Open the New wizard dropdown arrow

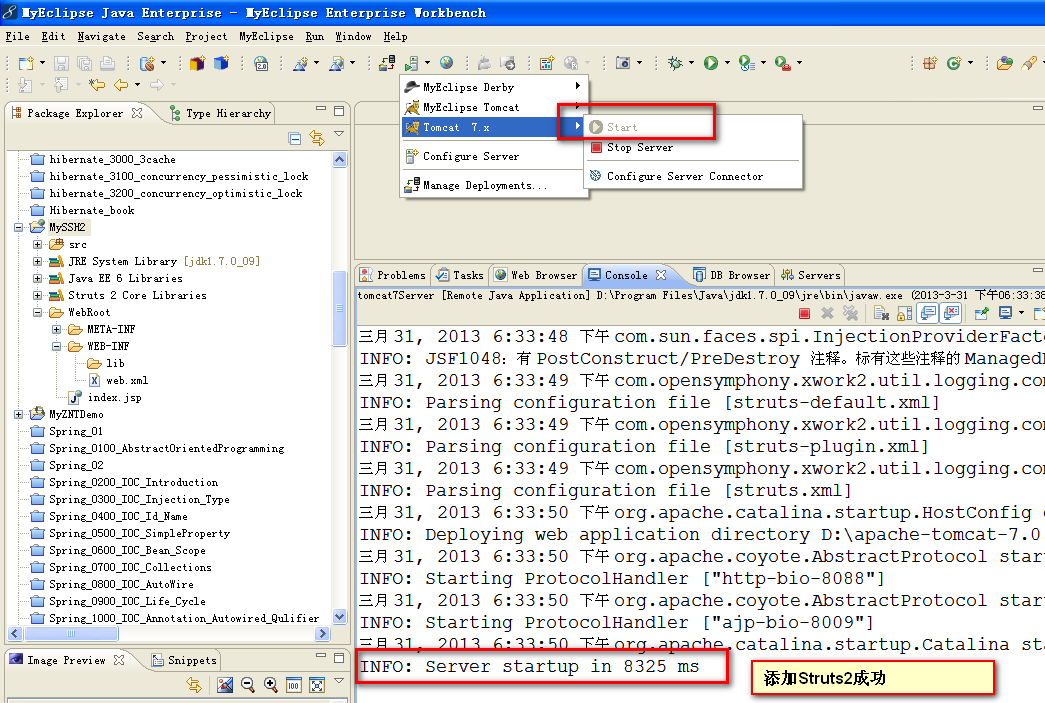43,63
